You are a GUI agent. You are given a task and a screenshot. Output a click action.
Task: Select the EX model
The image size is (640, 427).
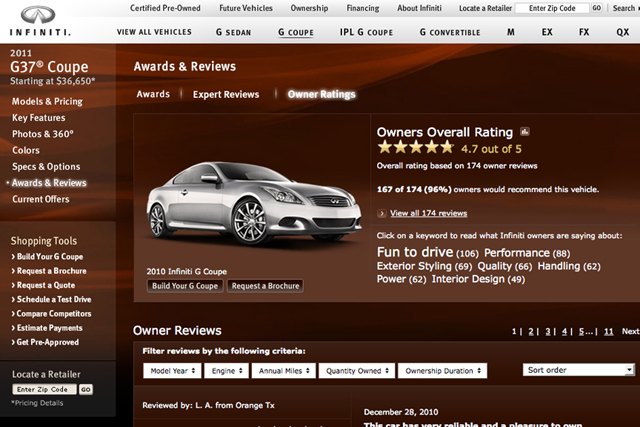pos(547,32)
